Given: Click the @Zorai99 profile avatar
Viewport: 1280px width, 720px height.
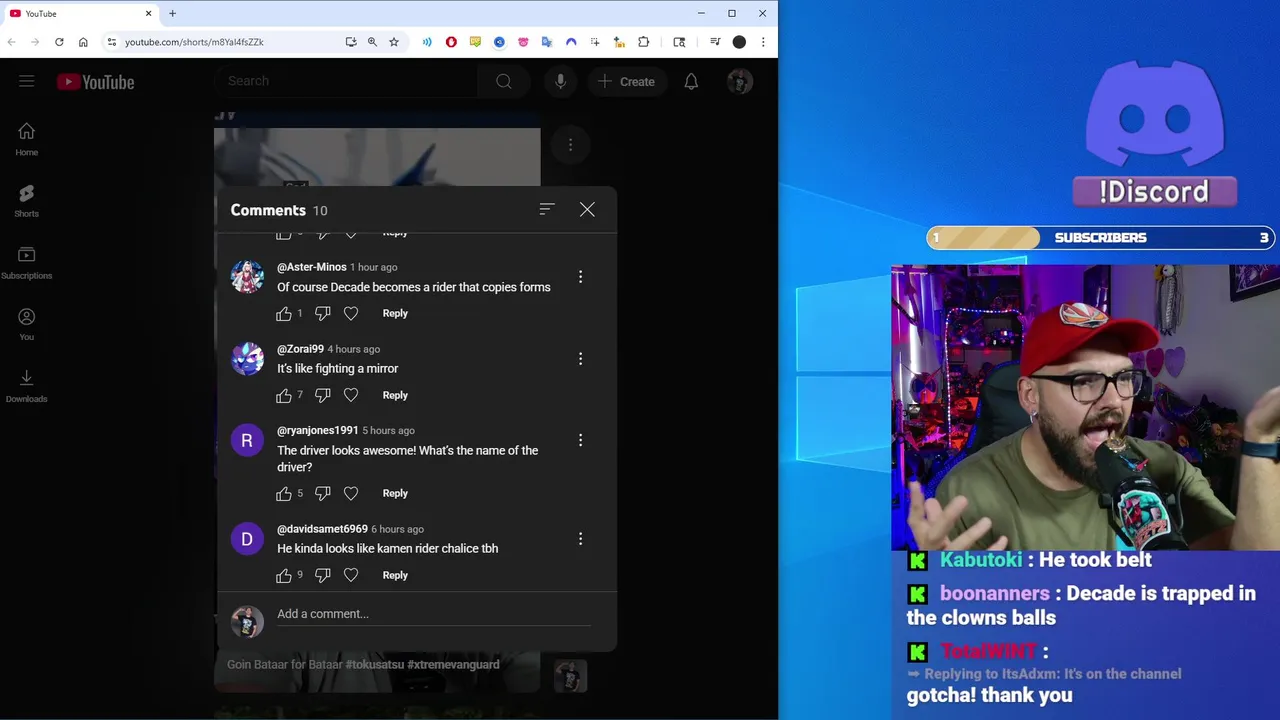Looking at the screenshot, I should [247, 359].
